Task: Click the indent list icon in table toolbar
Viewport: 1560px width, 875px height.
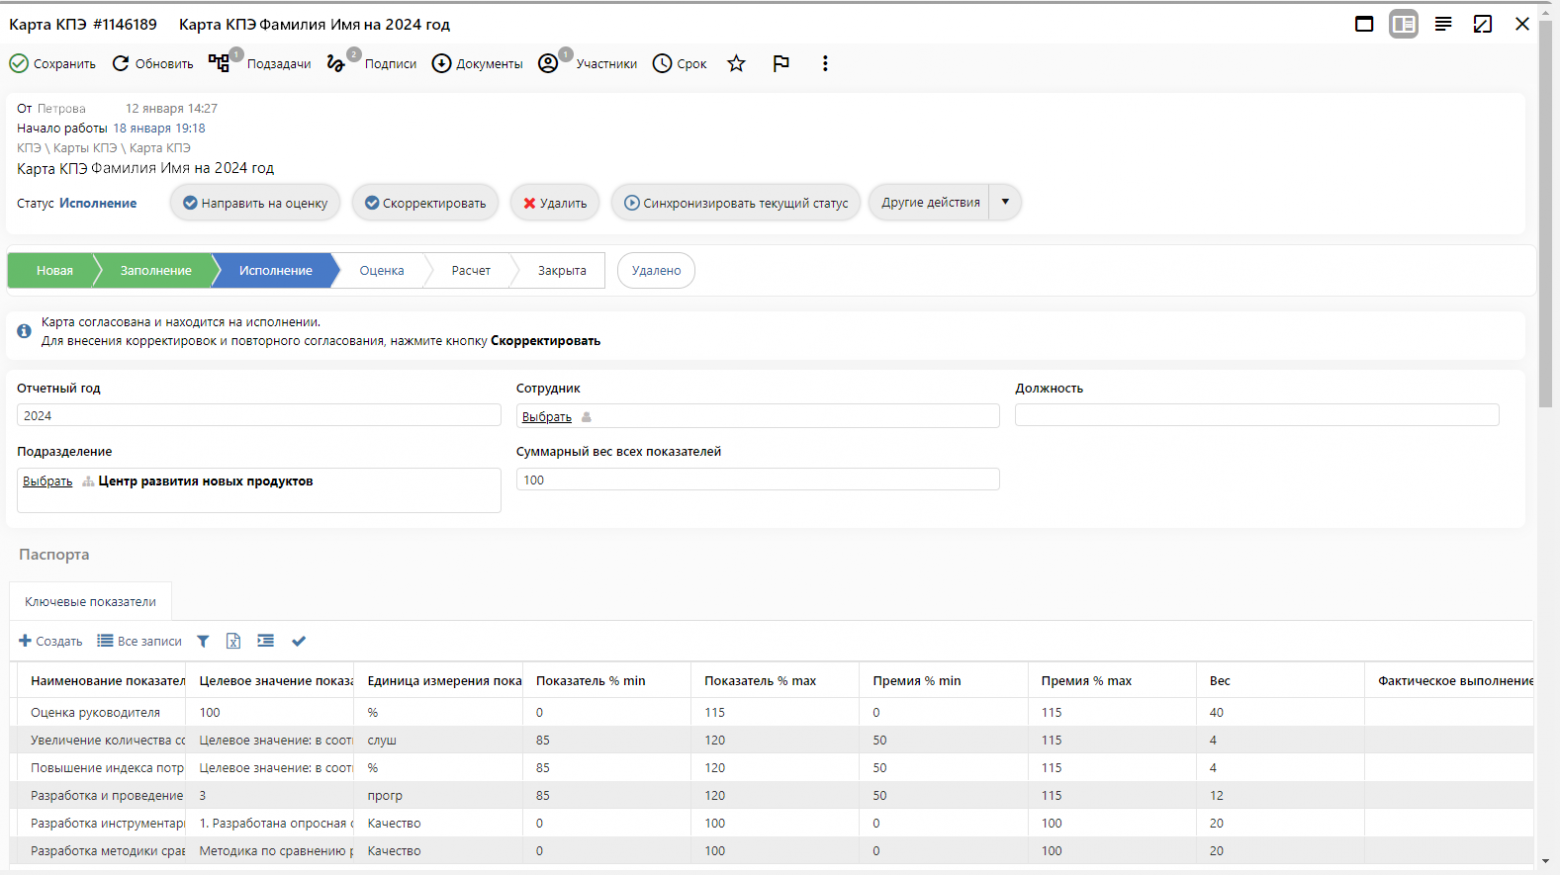Action: (x=265, y=641)
